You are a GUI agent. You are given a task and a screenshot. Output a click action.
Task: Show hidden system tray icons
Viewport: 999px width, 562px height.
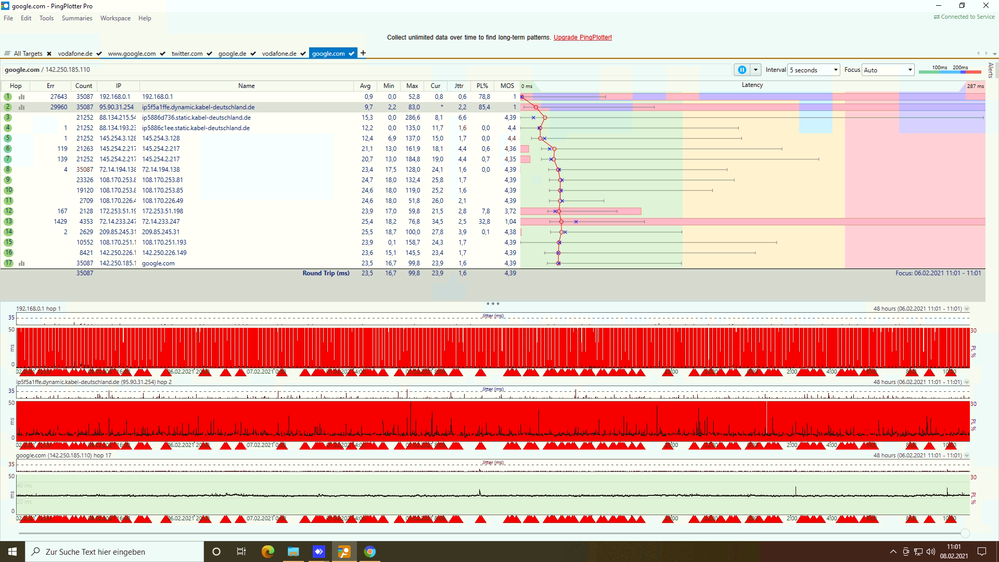click(893, 552)
